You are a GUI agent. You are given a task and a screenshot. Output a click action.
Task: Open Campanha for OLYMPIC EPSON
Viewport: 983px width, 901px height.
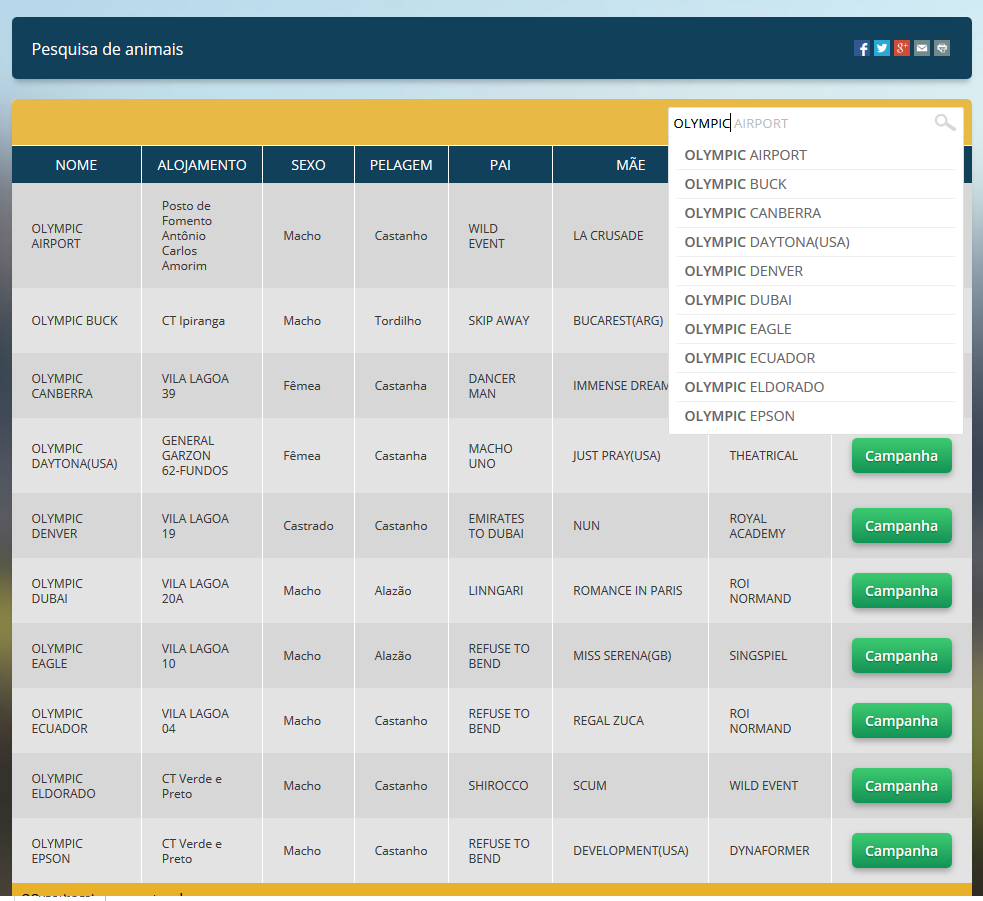coord(902,851)
